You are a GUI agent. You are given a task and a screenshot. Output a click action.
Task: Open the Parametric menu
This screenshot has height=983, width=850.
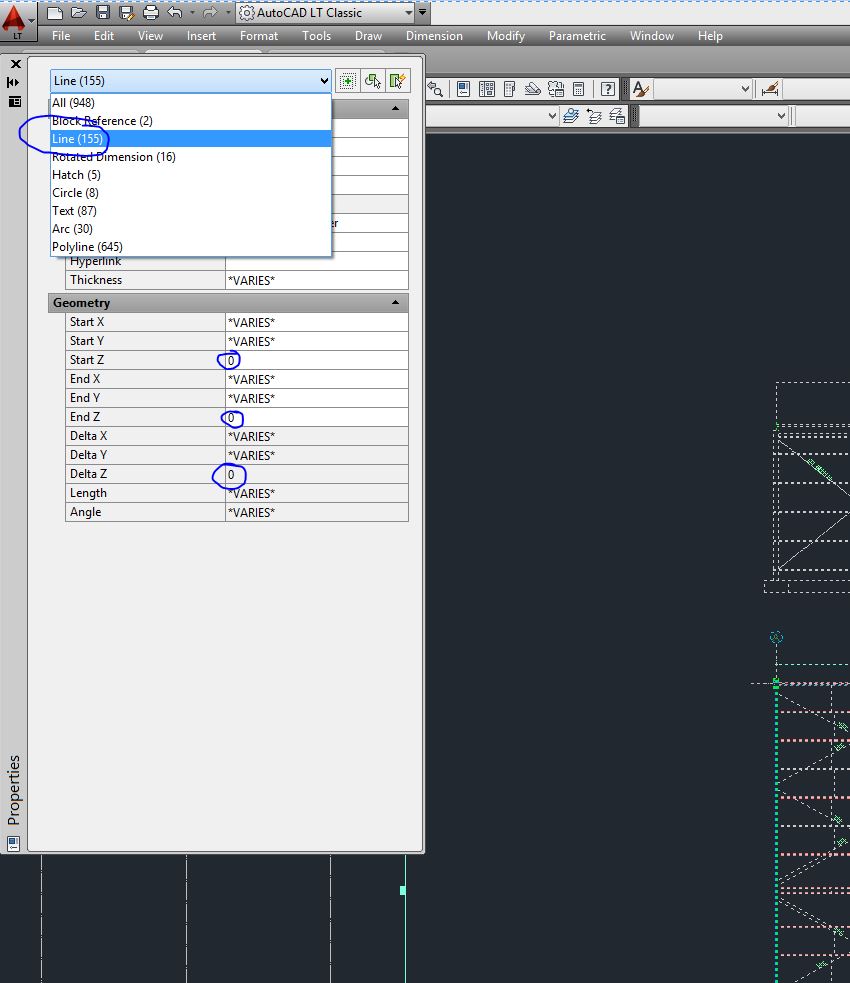(577, 36)
